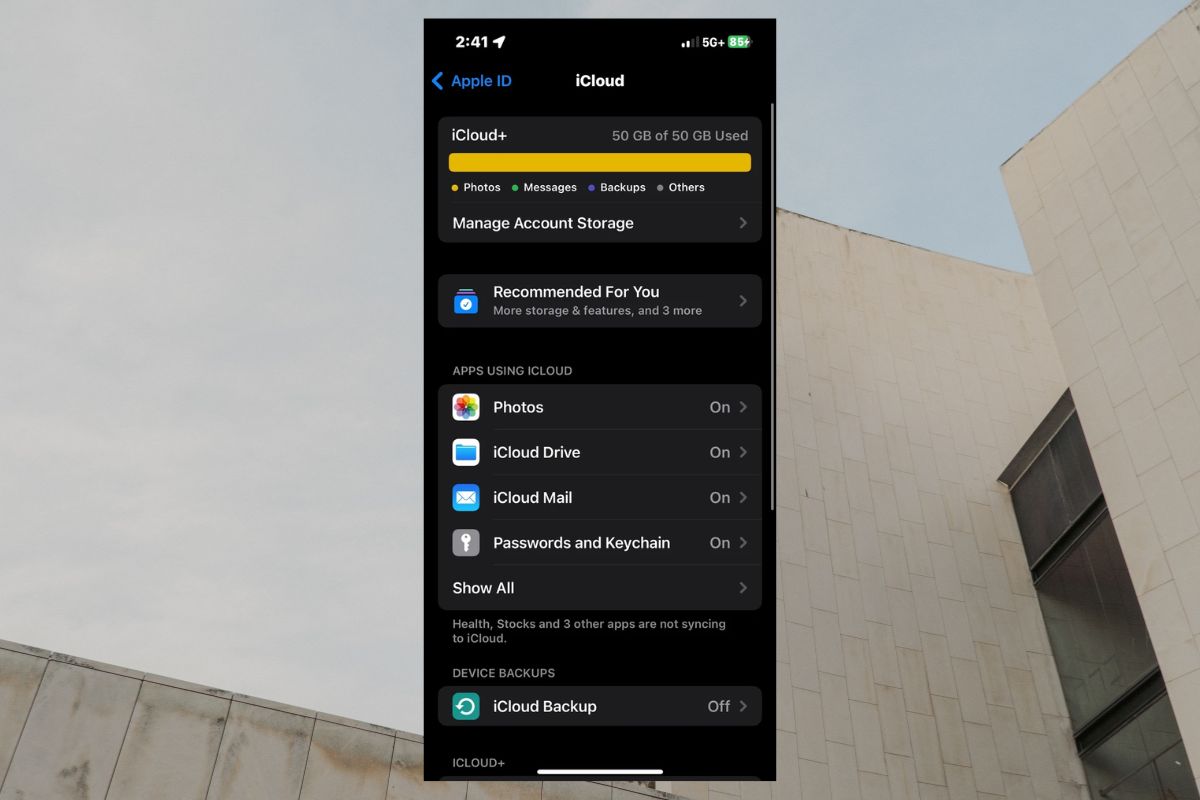Open iCloud Mail row chevron
Viewport: 1200px width, 800px height.
(x=743, y=497)
